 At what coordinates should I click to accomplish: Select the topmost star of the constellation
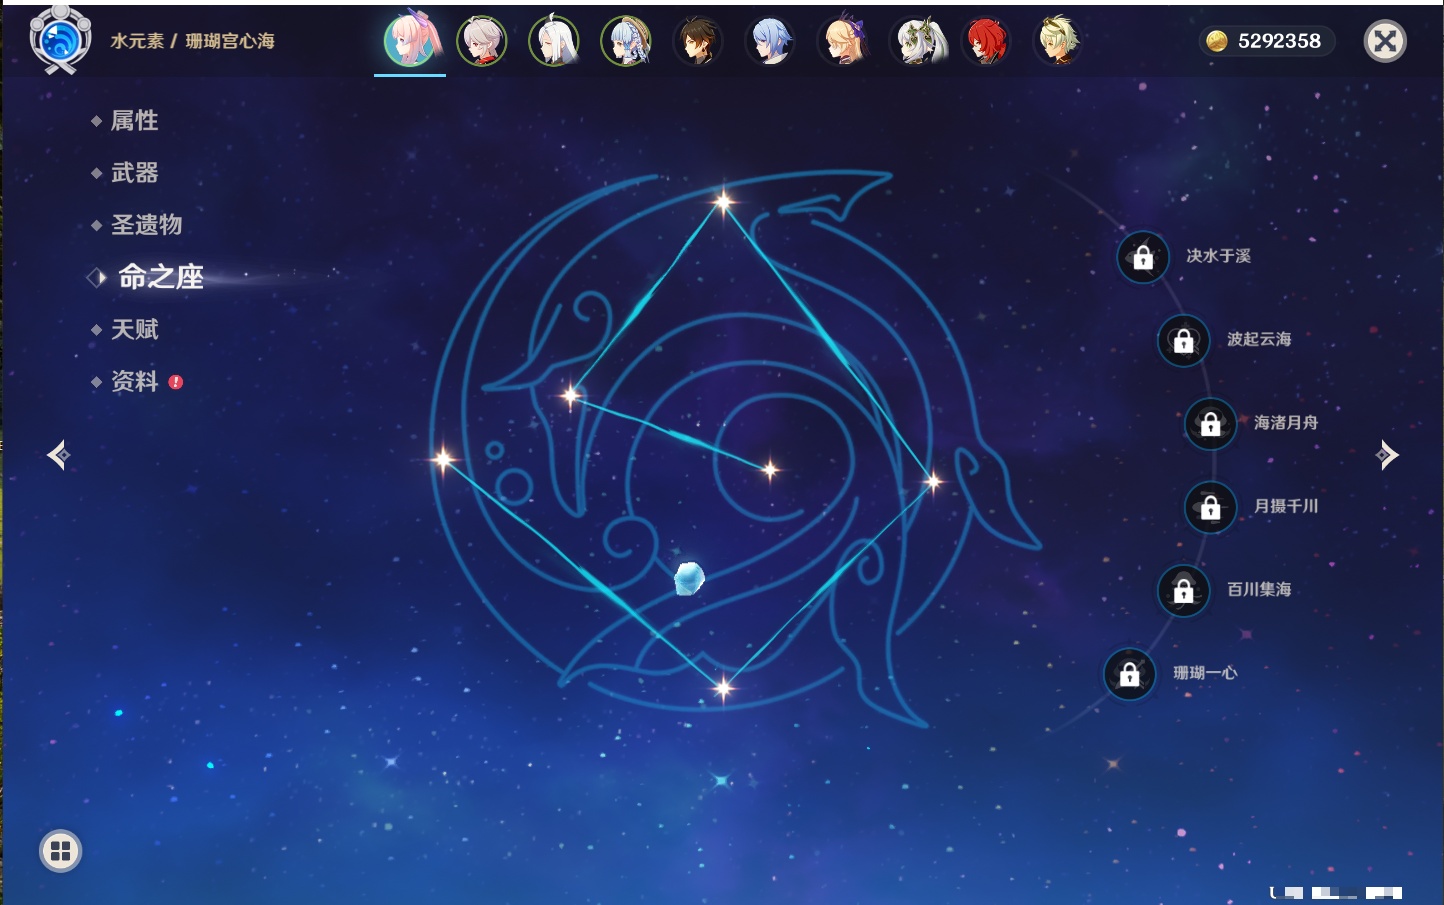[x=723, y=202]
